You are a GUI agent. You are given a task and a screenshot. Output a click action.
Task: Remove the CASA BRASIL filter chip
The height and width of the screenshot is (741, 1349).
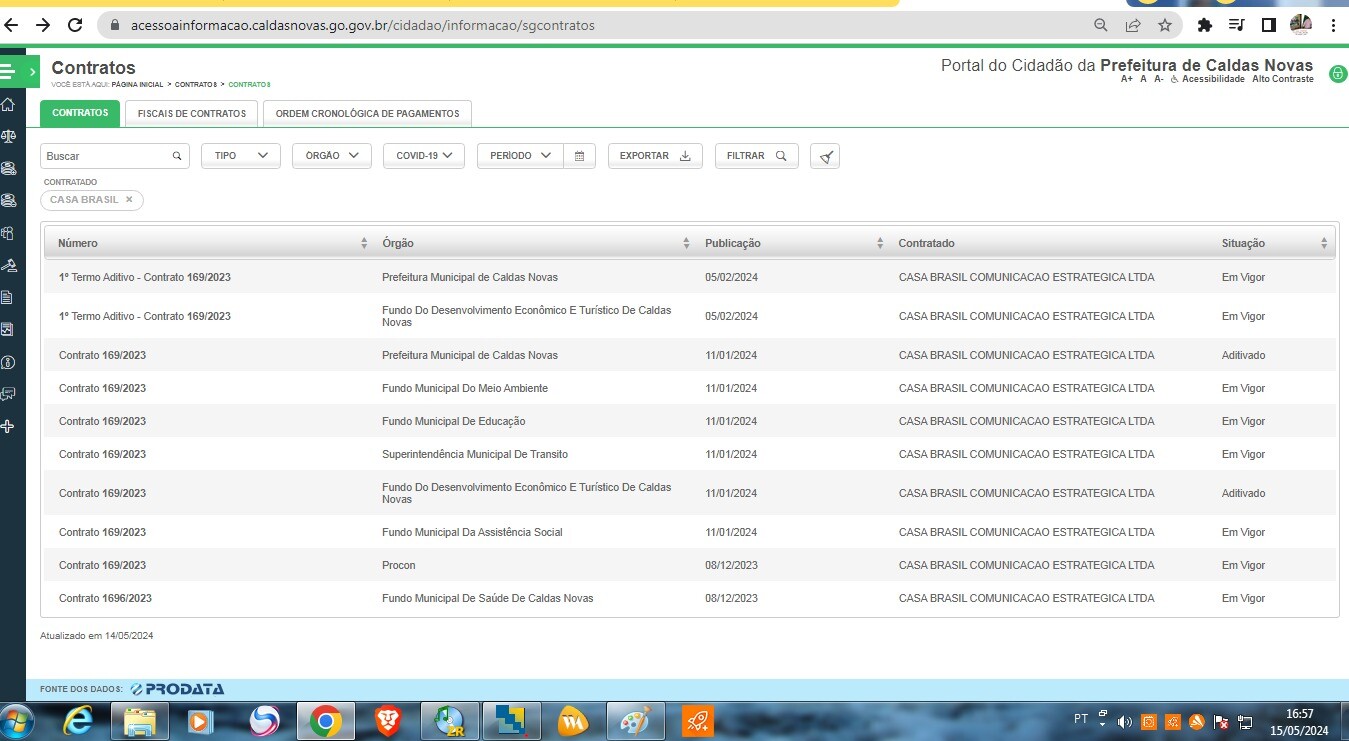pos(129,200)
